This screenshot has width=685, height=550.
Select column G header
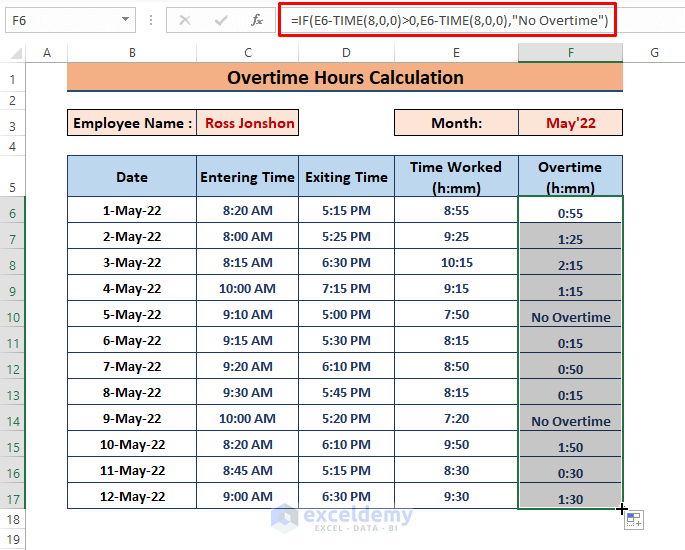click(654, 53)
